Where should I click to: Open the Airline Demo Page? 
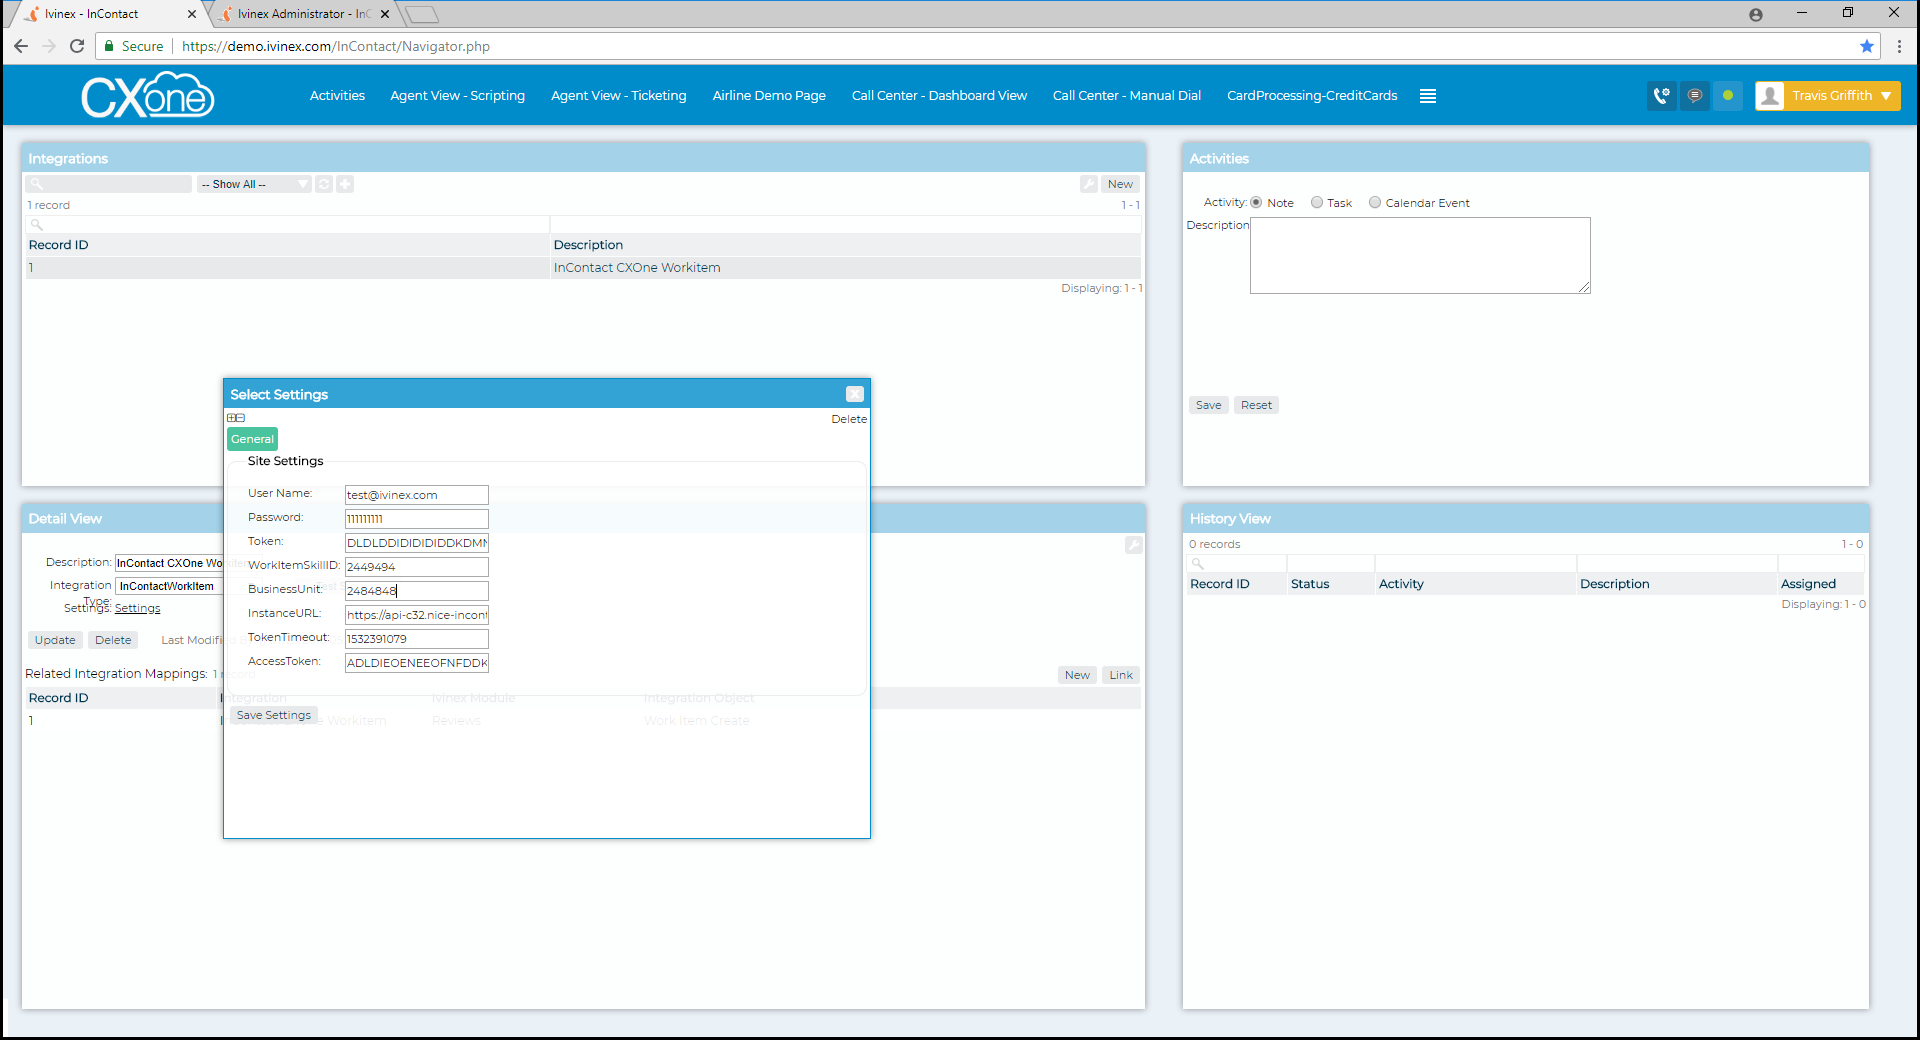(769, 96)
